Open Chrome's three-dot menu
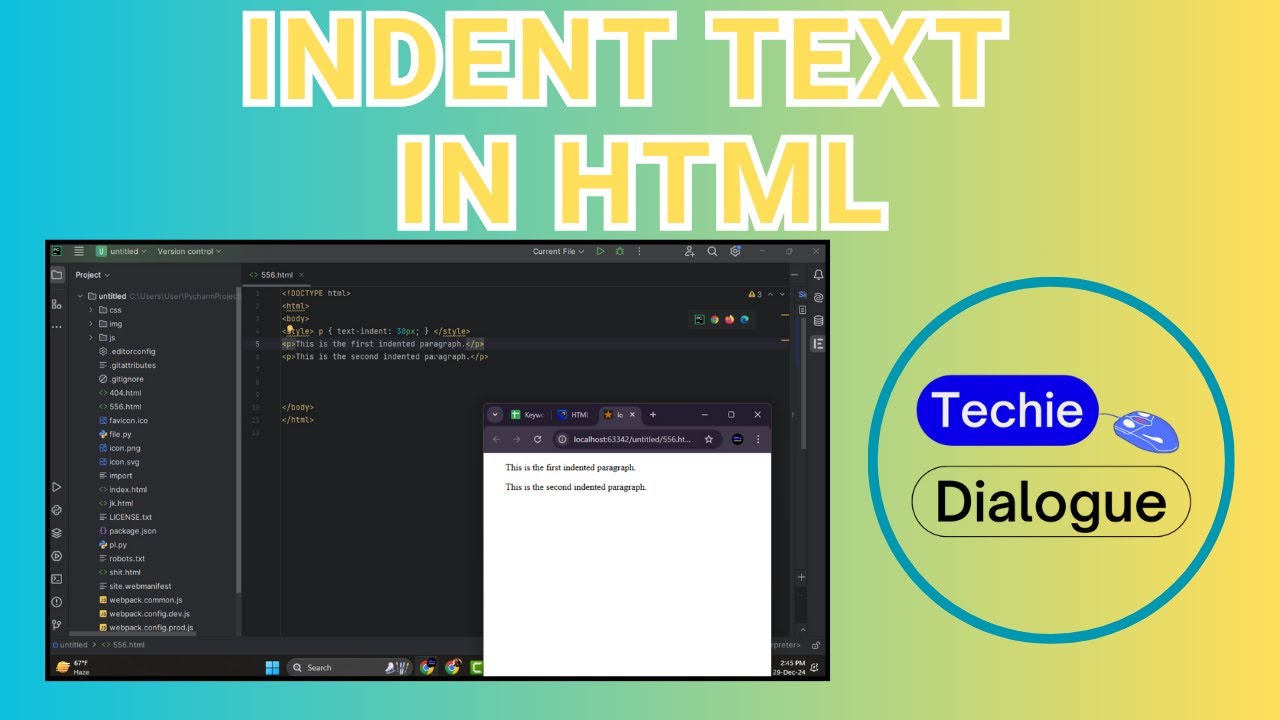The image size is (1280, 720). 758,439
